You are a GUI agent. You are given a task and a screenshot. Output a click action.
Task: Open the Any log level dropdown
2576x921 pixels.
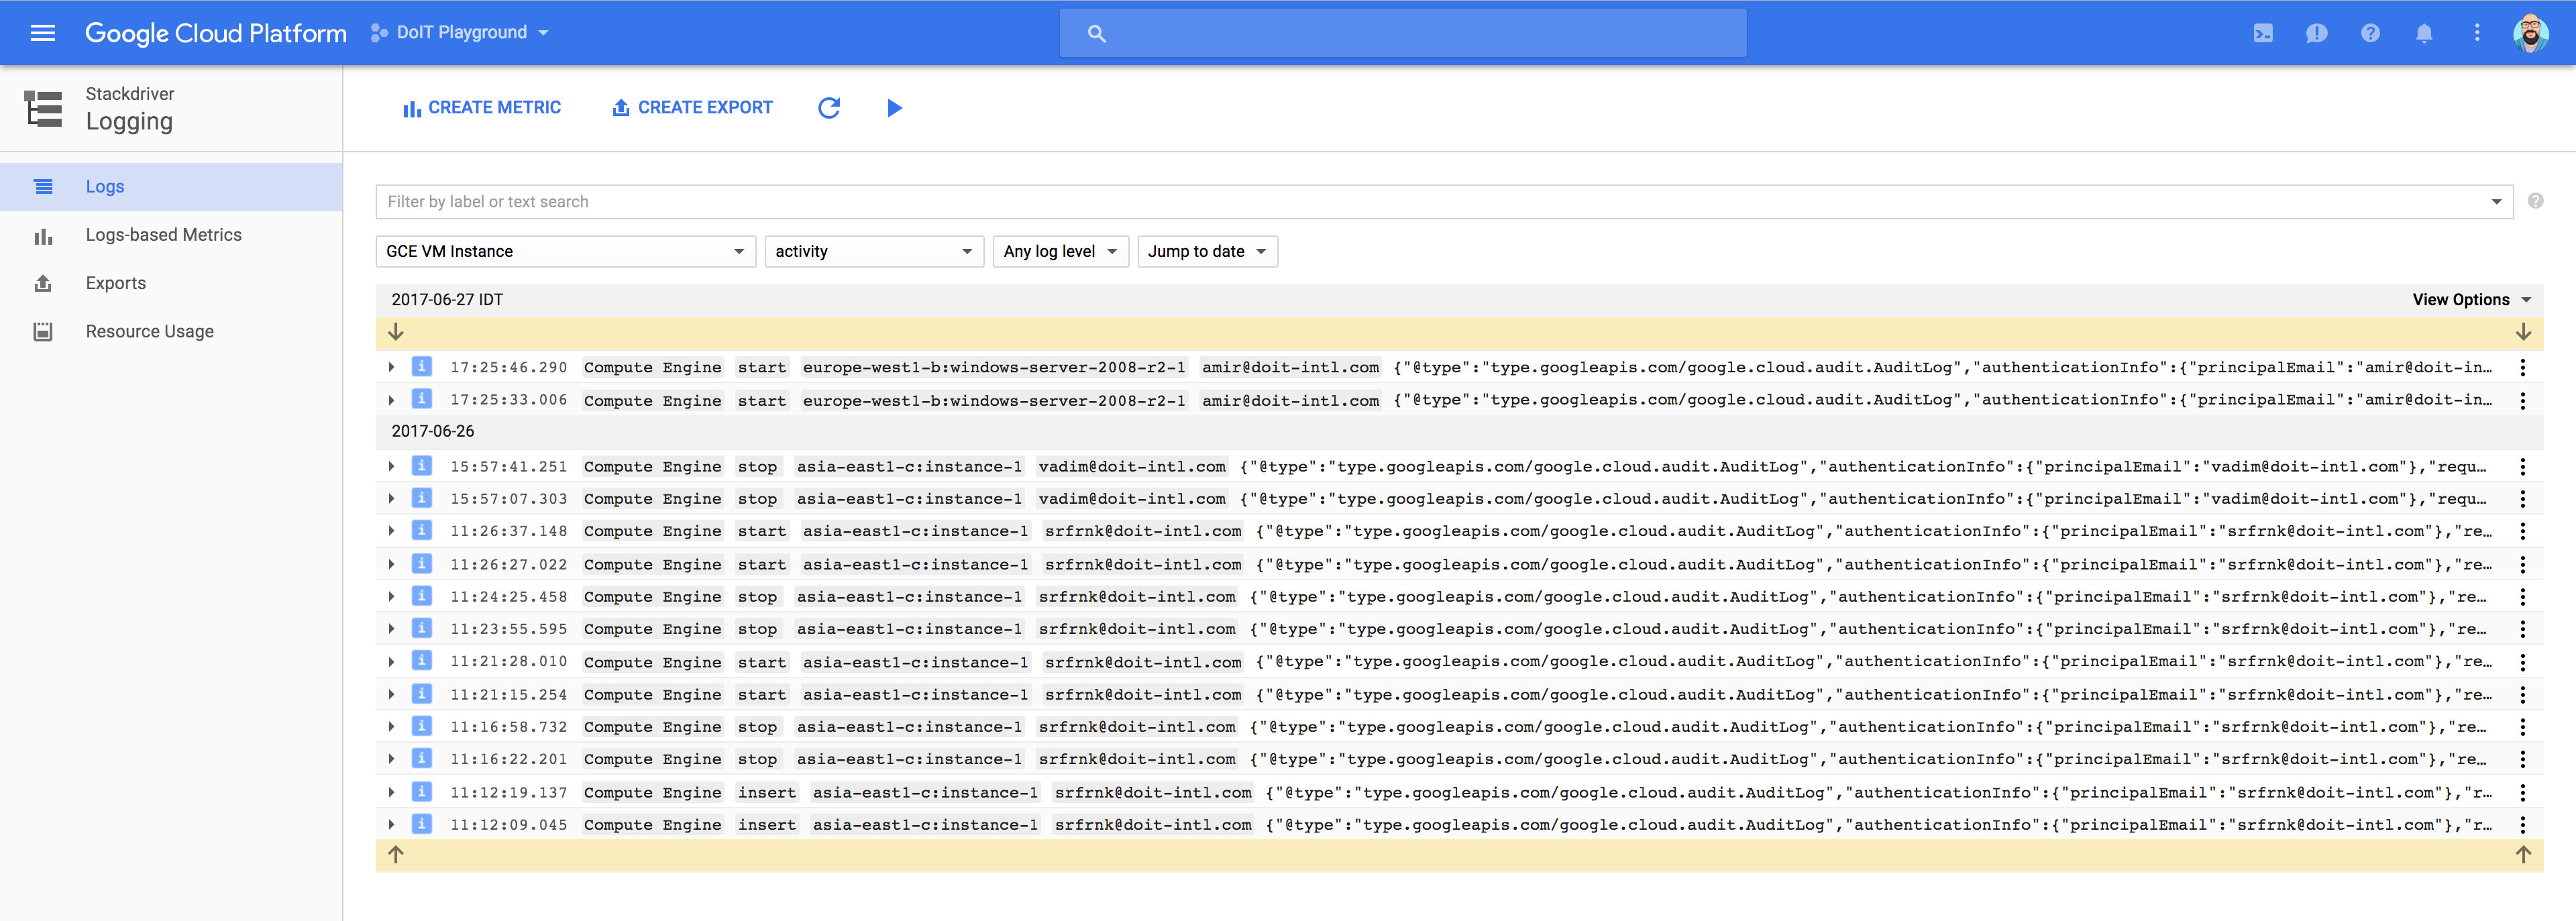coord(1060,251)
